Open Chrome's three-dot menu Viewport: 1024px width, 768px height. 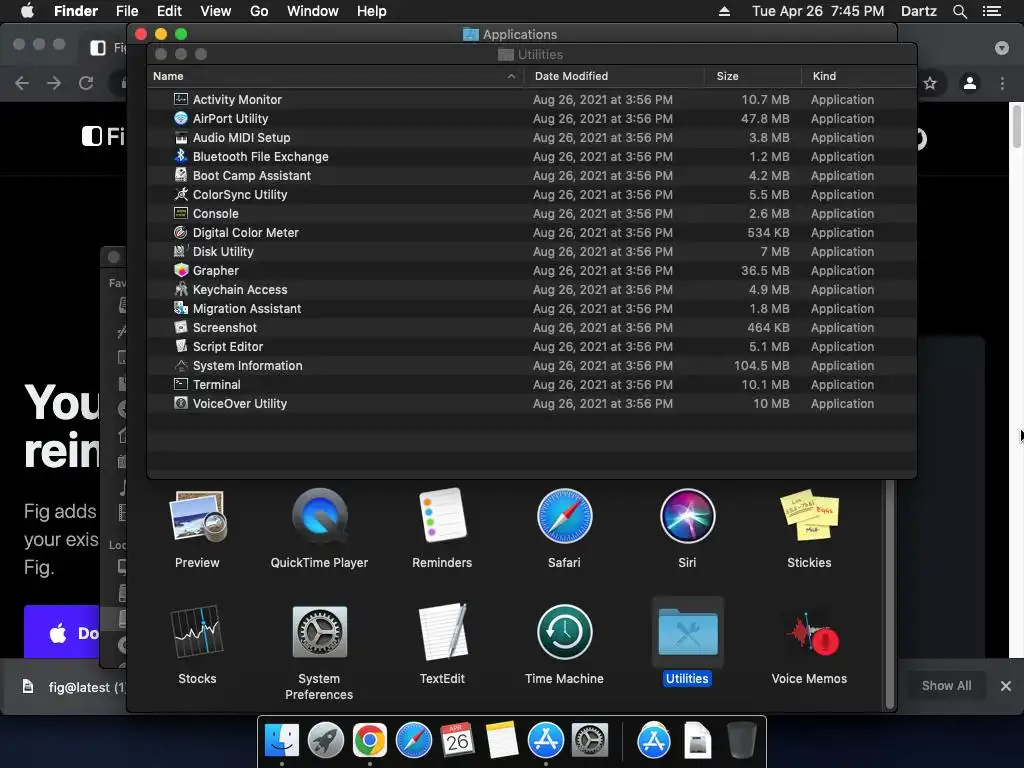click(1002, 83)
